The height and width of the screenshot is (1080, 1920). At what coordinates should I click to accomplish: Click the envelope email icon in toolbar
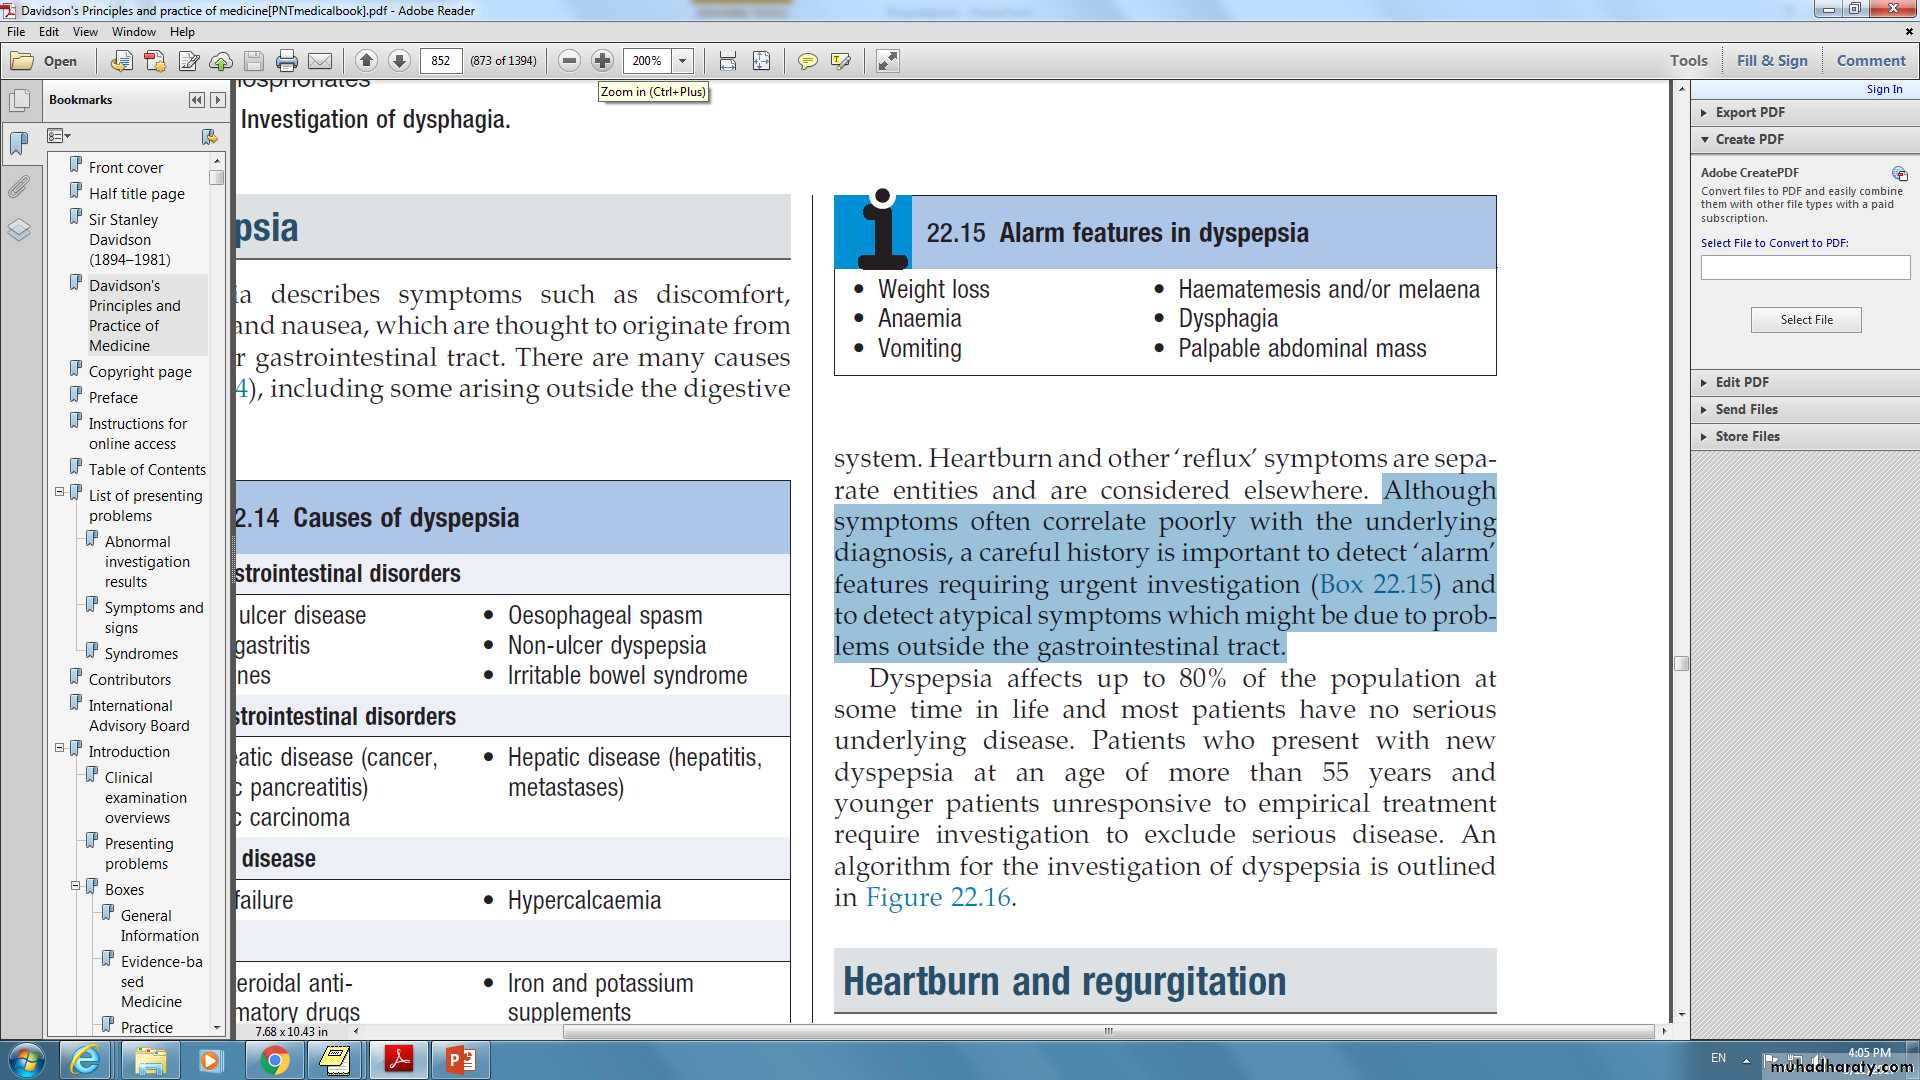(320, 61)
